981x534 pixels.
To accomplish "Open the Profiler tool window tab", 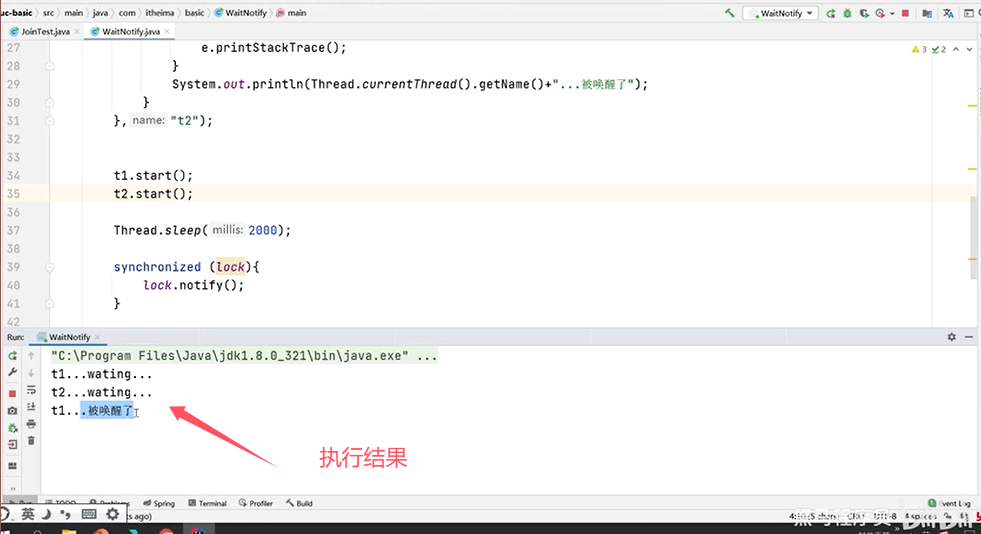I will tap(255, 503).
